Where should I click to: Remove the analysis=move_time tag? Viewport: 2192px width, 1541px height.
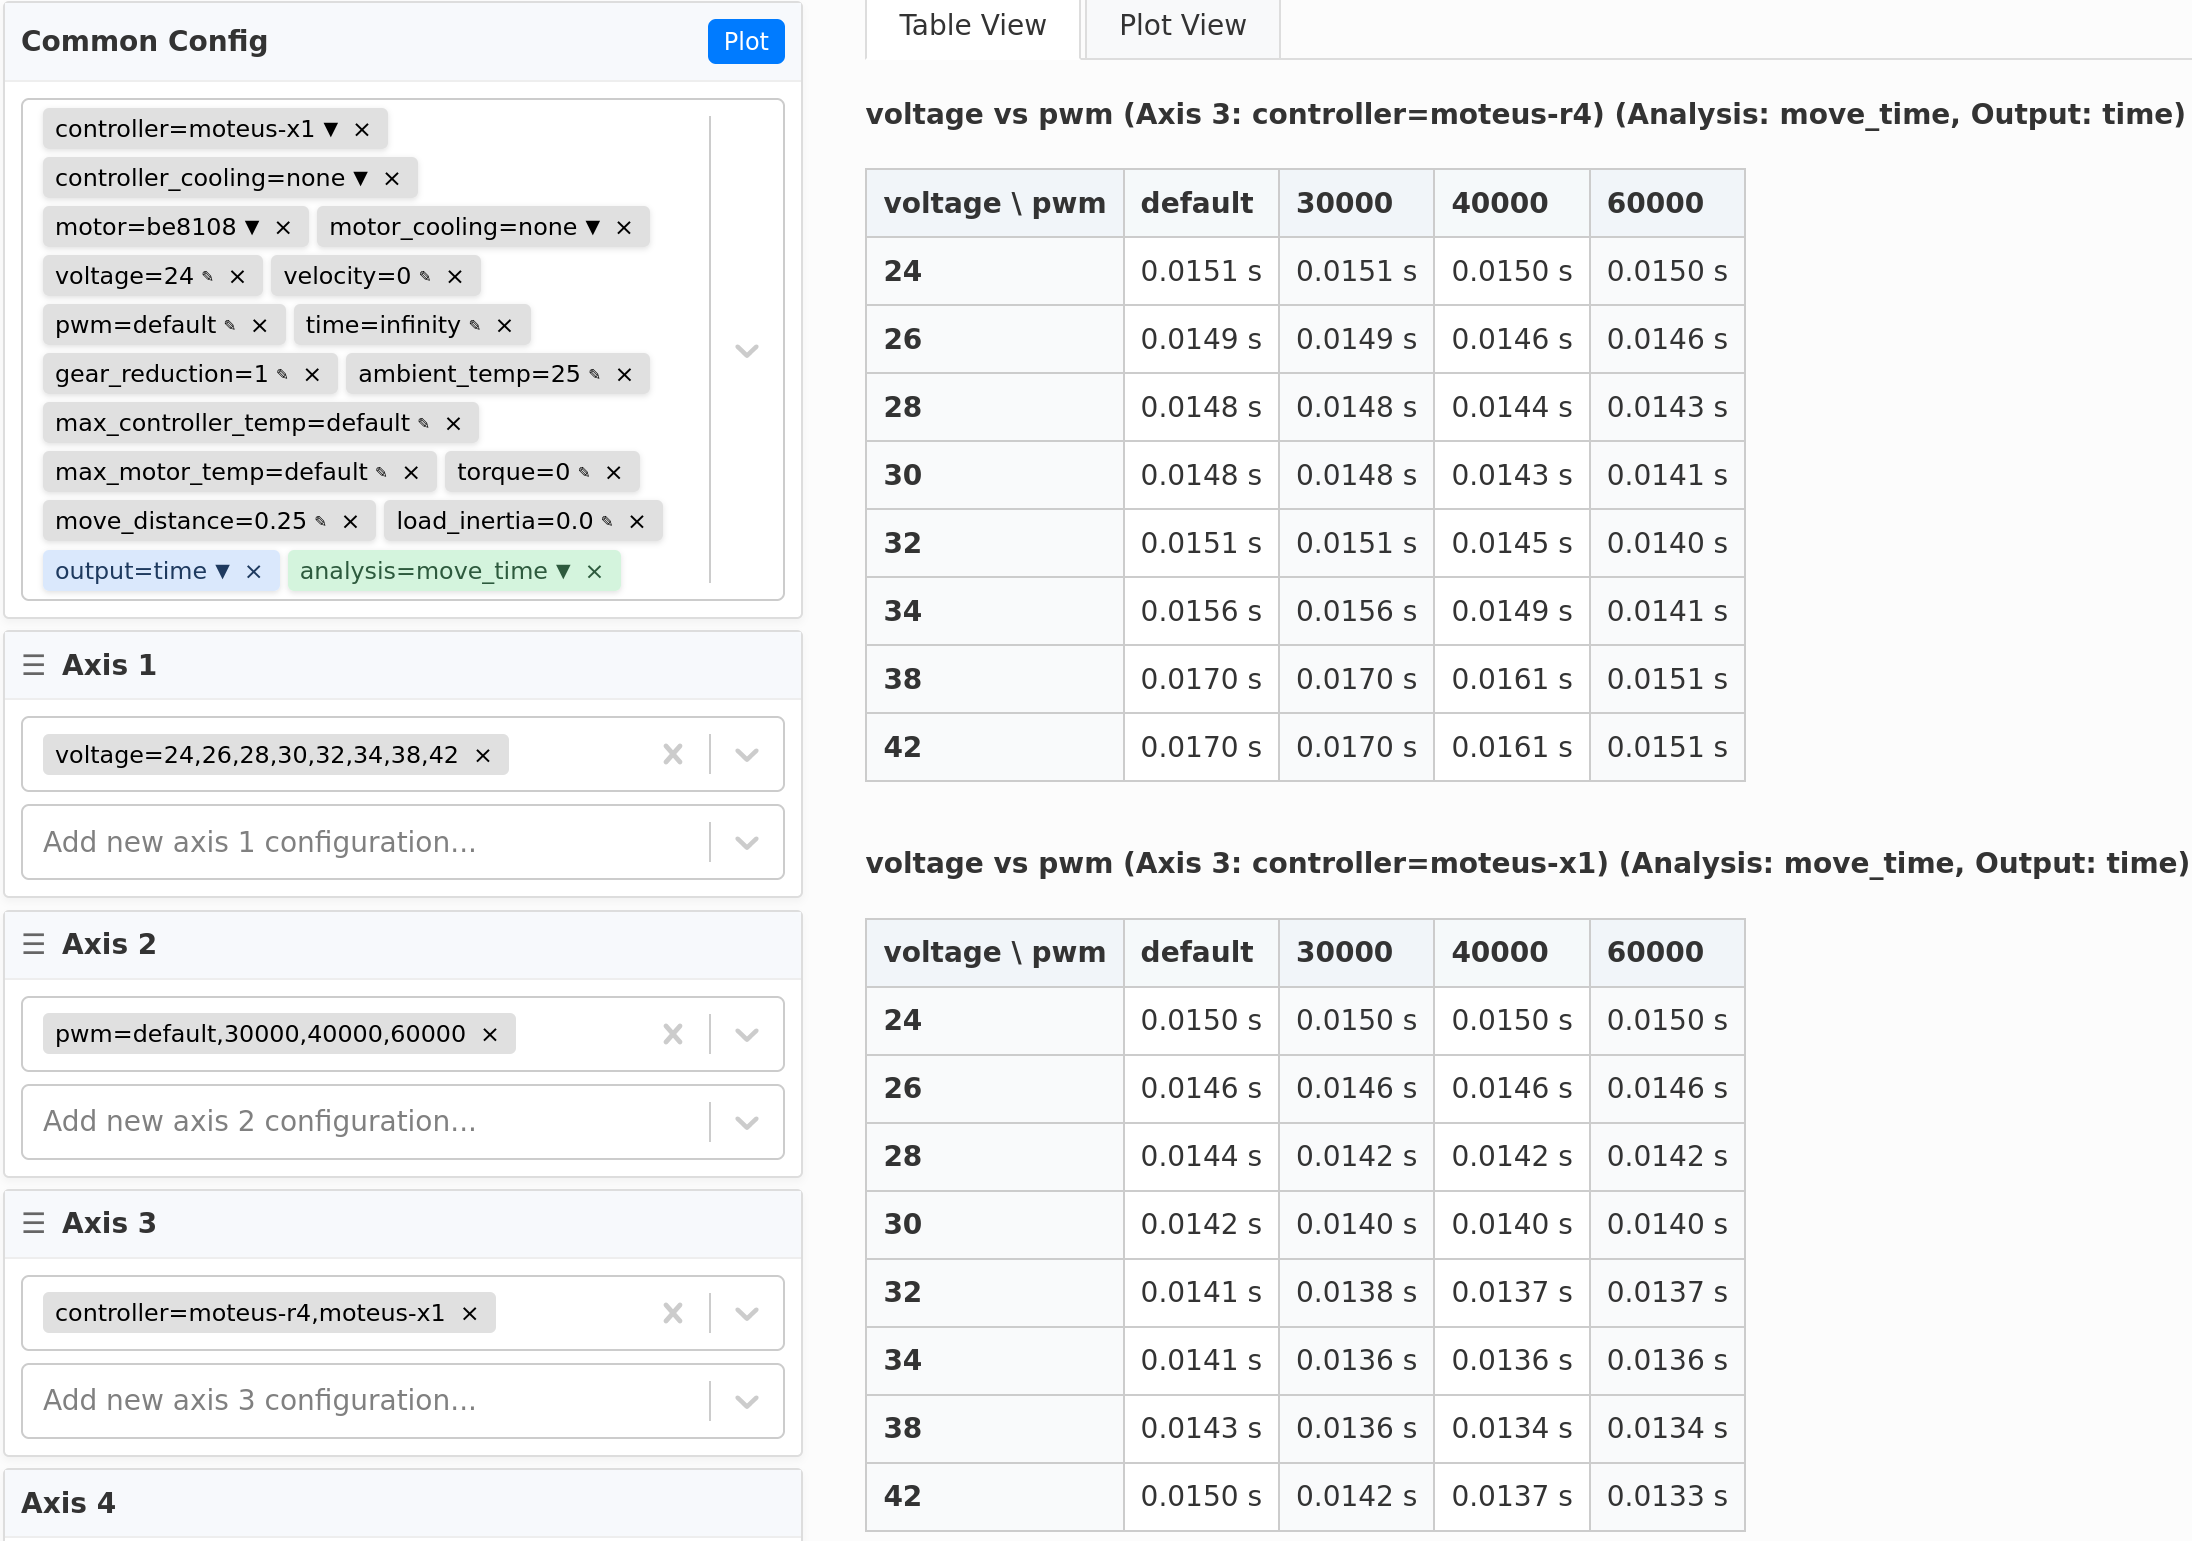tap(595, 572)
